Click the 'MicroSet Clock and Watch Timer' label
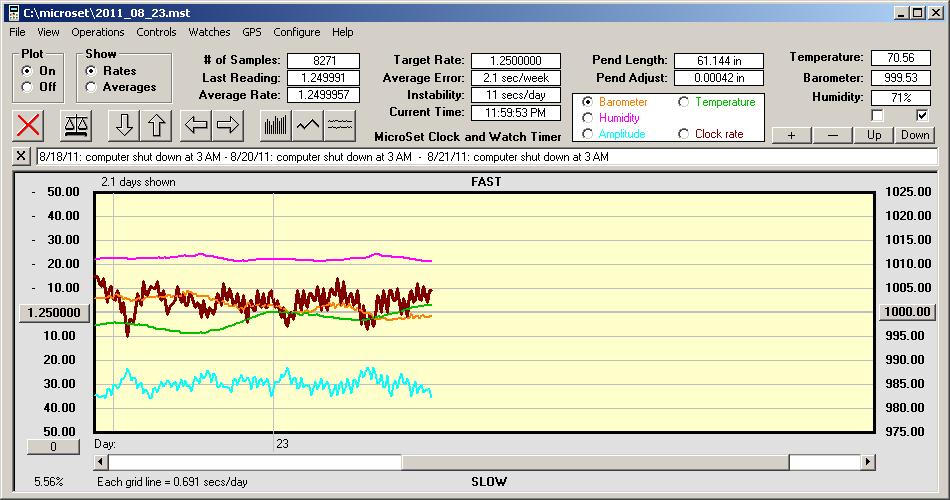Image resolution: width=950 pixels, height=500 pixels. point(468,137)
